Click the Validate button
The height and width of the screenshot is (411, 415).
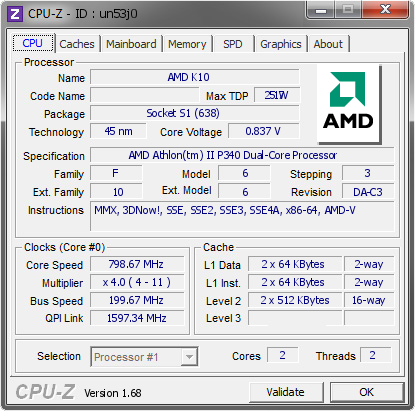[x=286, y=392]
